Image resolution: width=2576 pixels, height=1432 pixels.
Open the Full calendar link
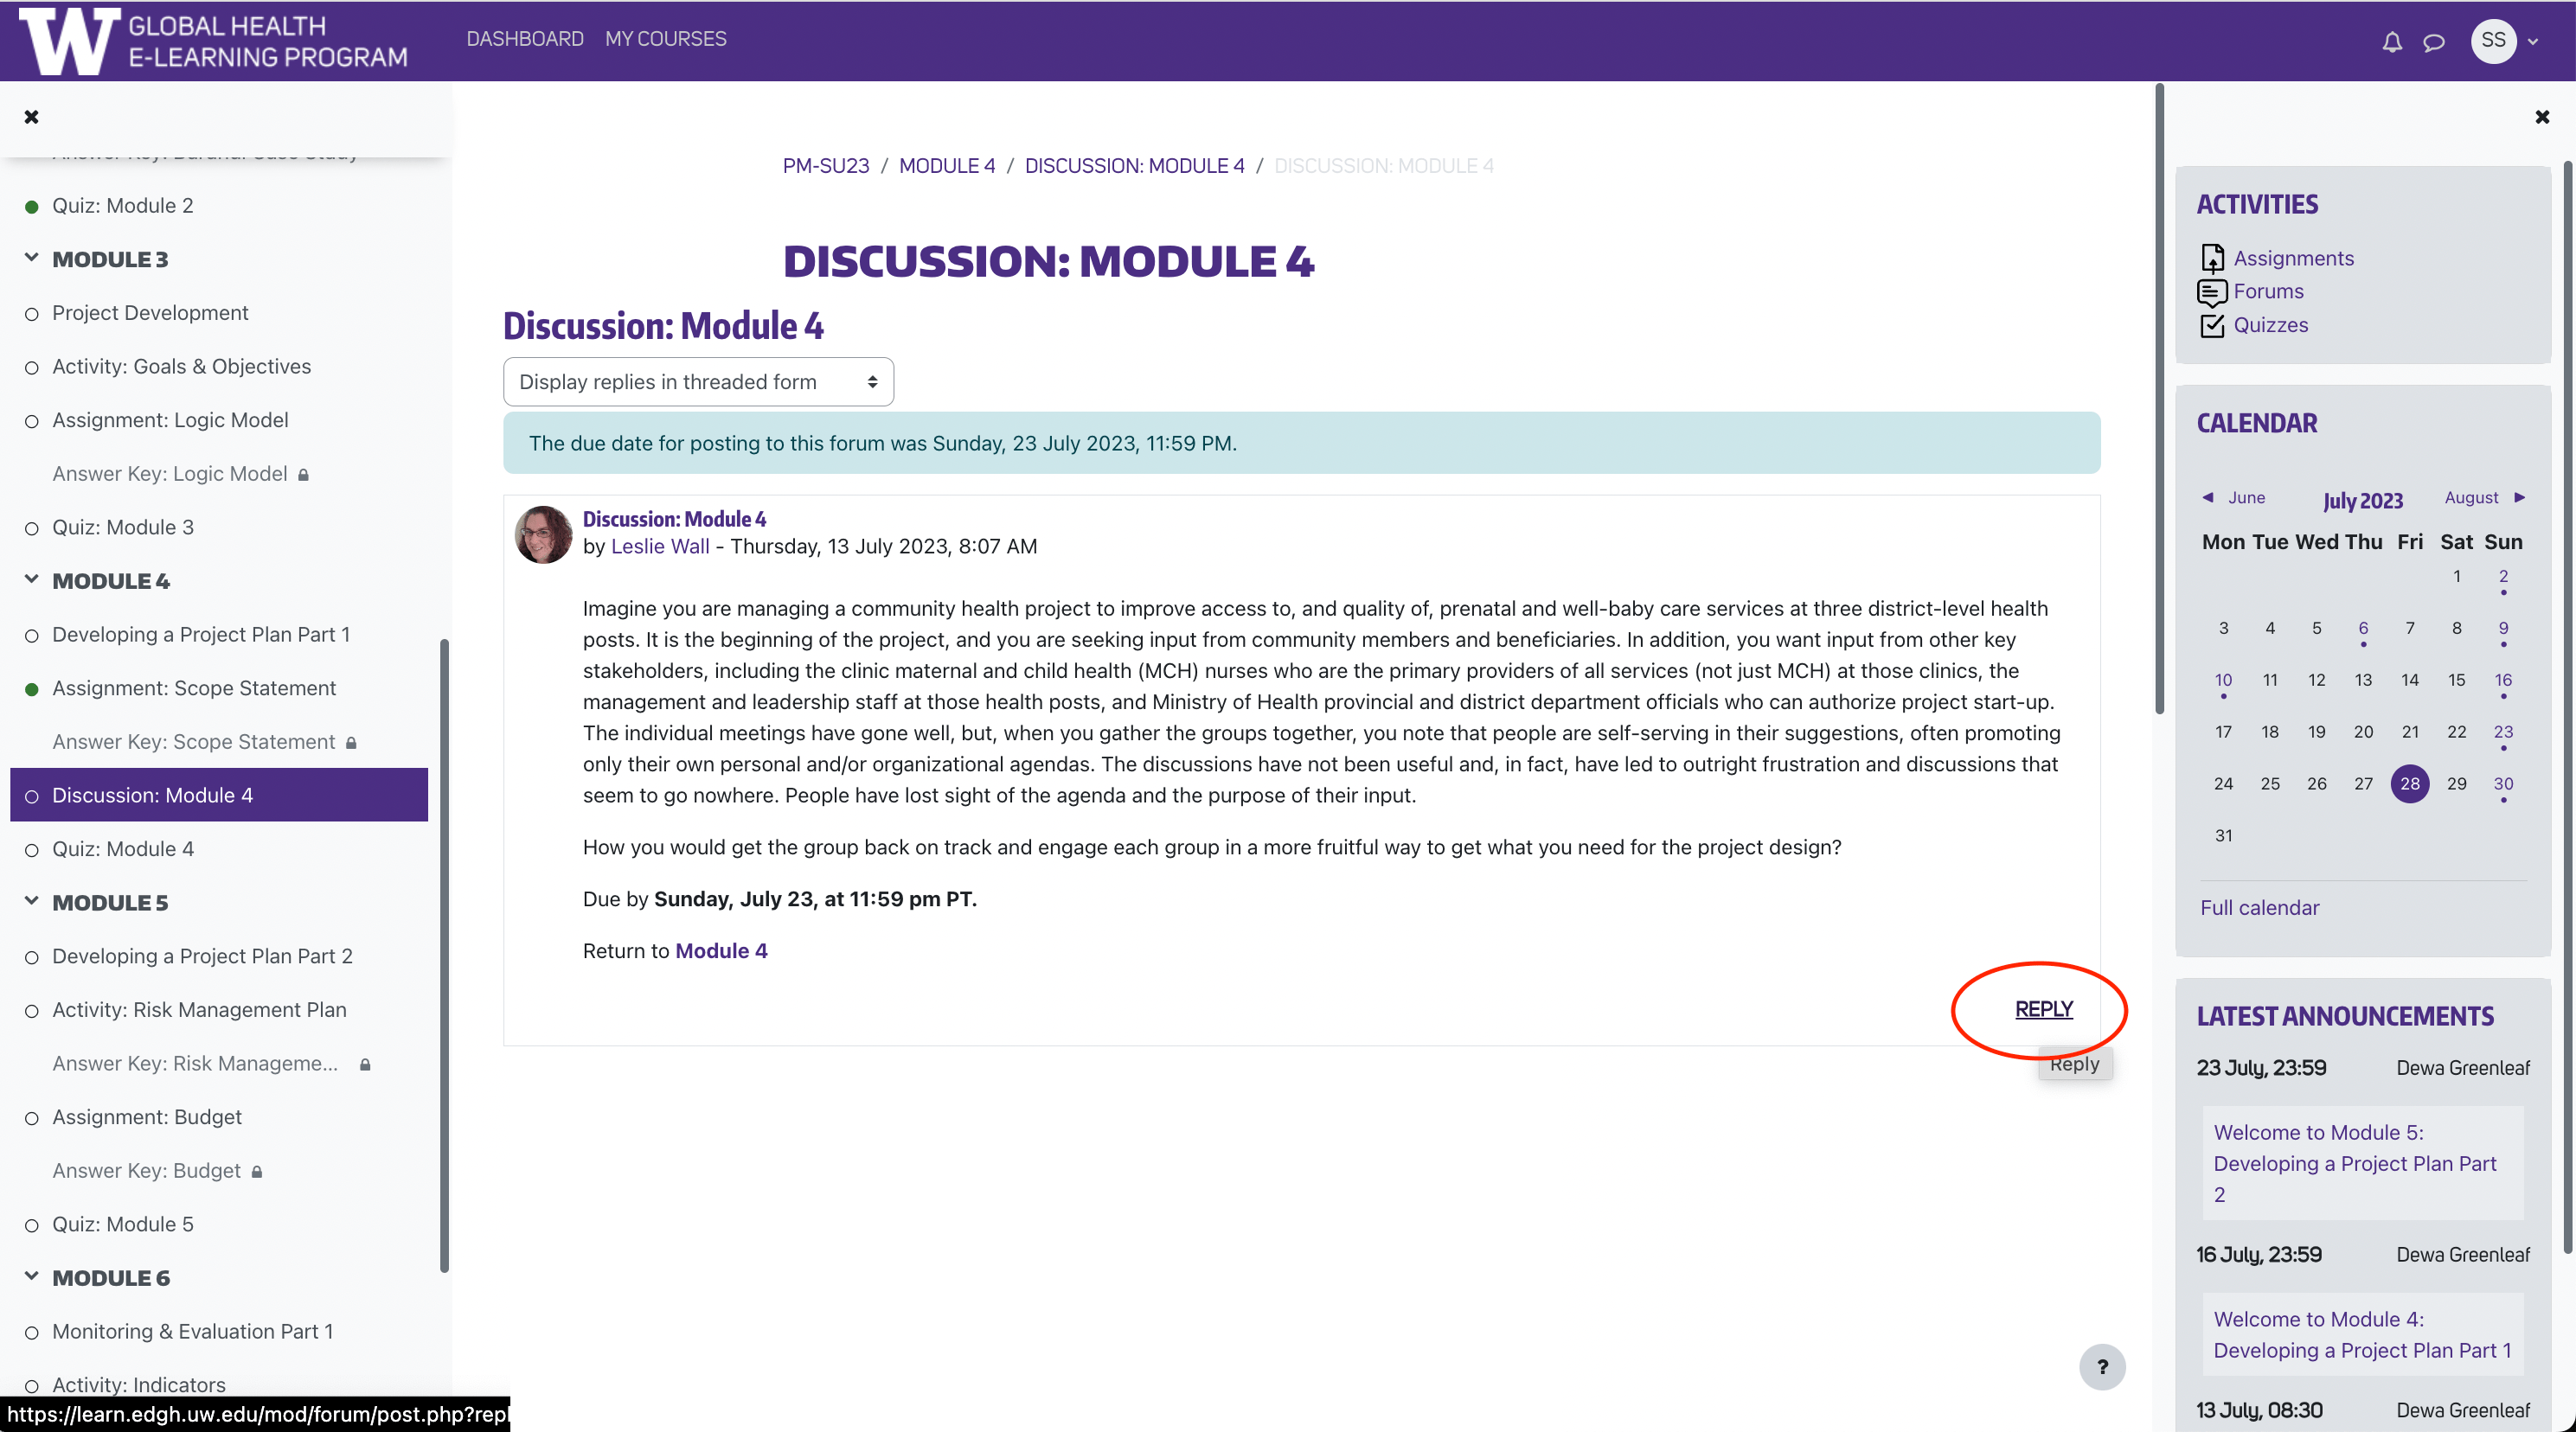click(x=2259, y=907)
